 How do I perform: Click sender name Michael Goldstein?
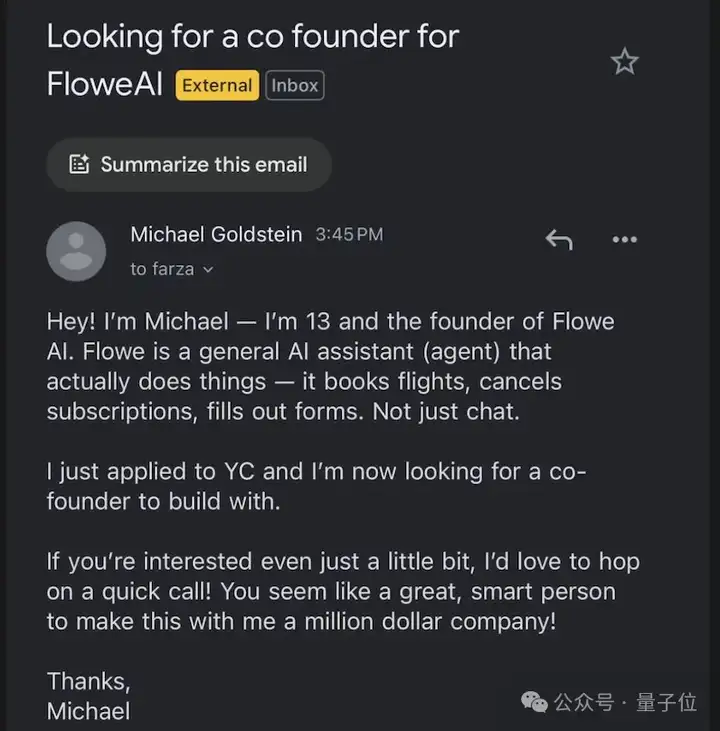[x=216, y=235]
